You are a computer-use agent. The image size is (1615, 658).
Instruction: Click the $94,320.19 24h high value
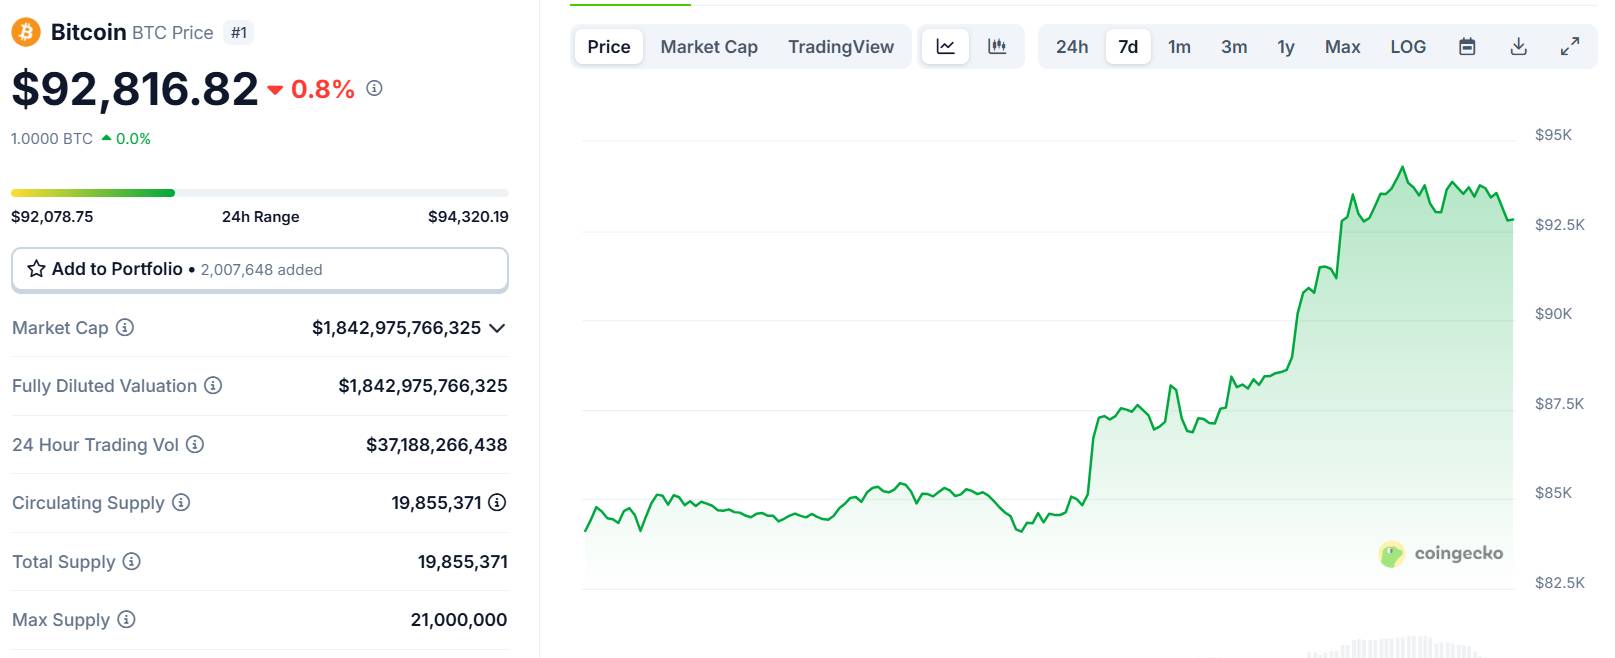pos(468,216)
